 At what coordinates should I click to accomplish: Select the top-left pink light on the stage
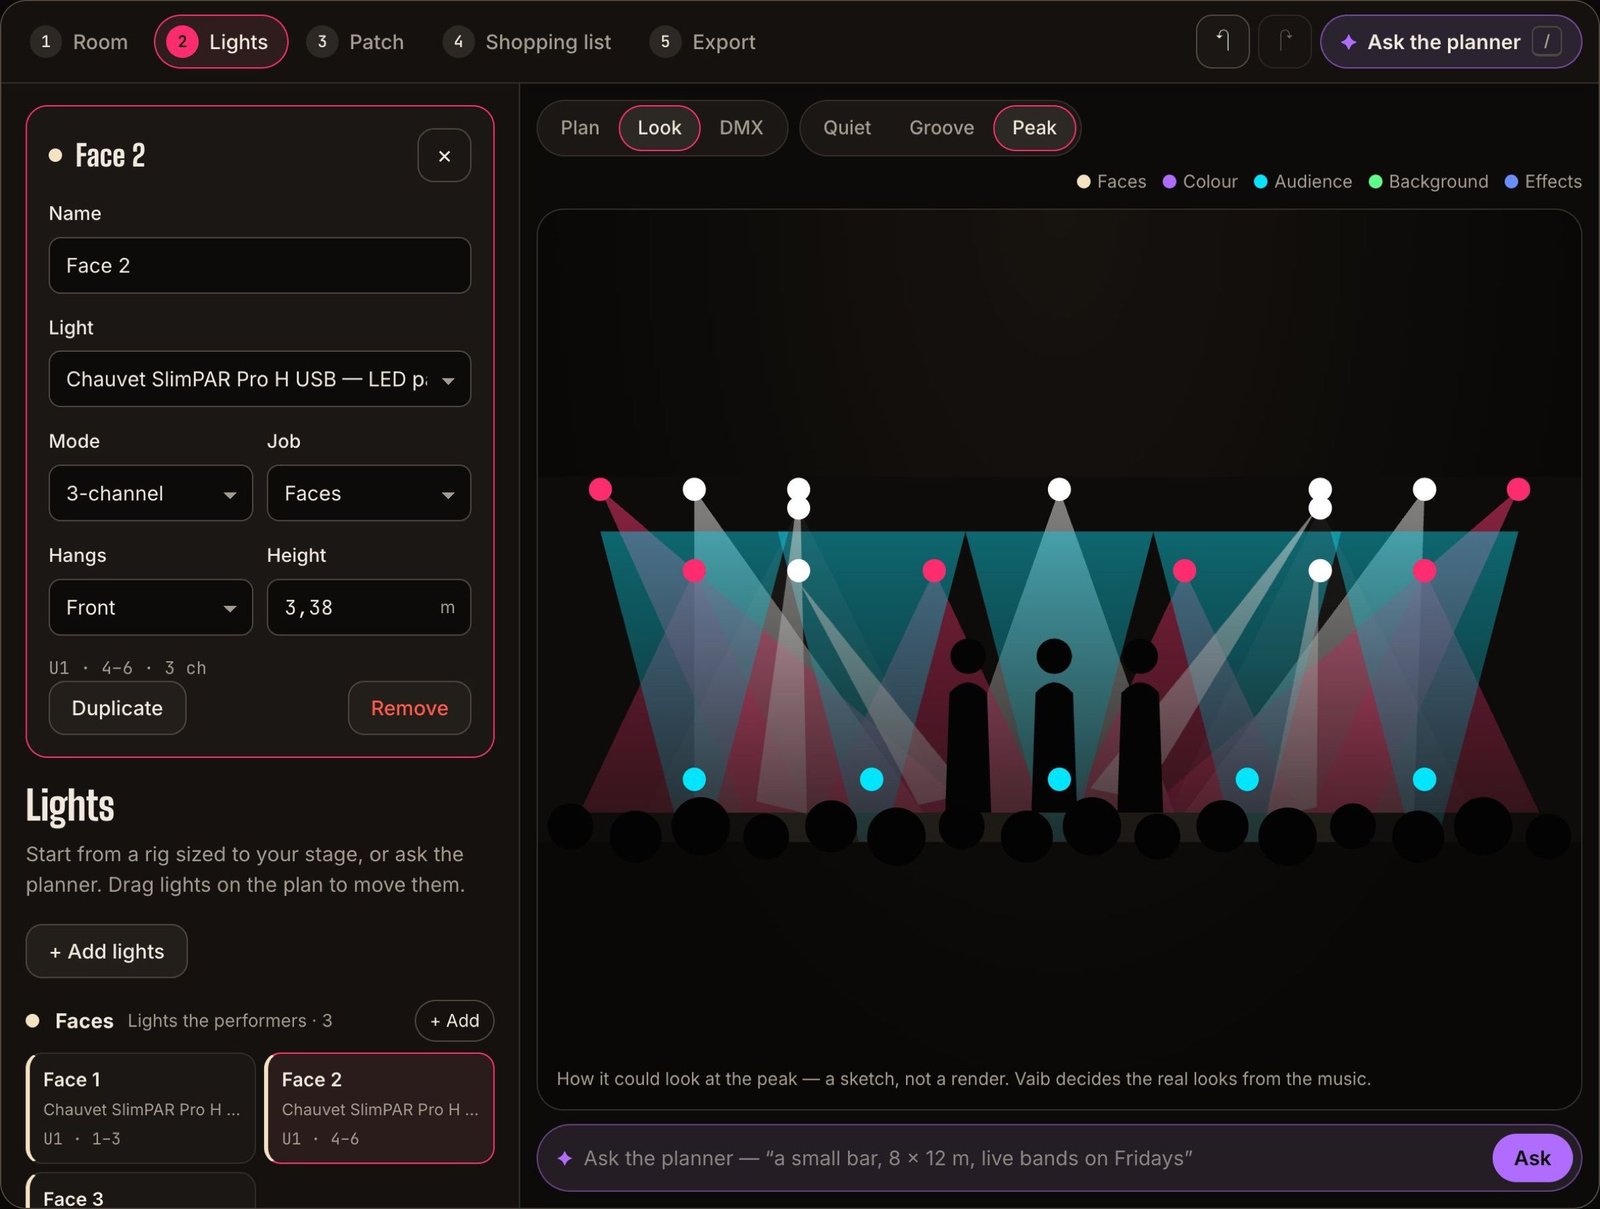coord(600,489)
